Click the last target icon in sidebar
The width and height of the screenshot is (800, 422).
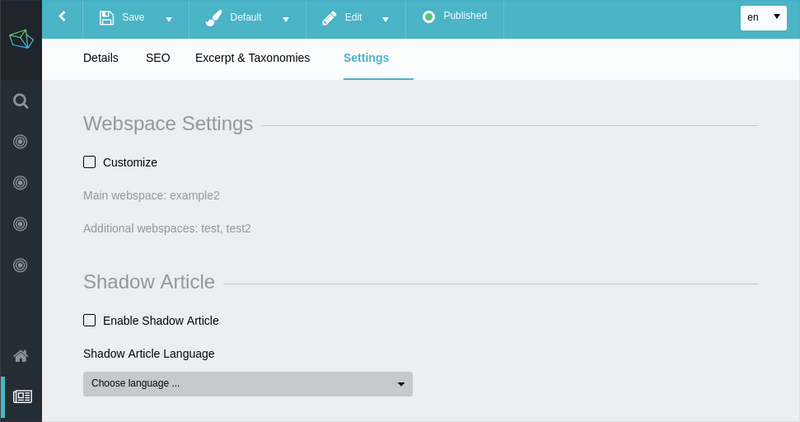click(20, 265)
